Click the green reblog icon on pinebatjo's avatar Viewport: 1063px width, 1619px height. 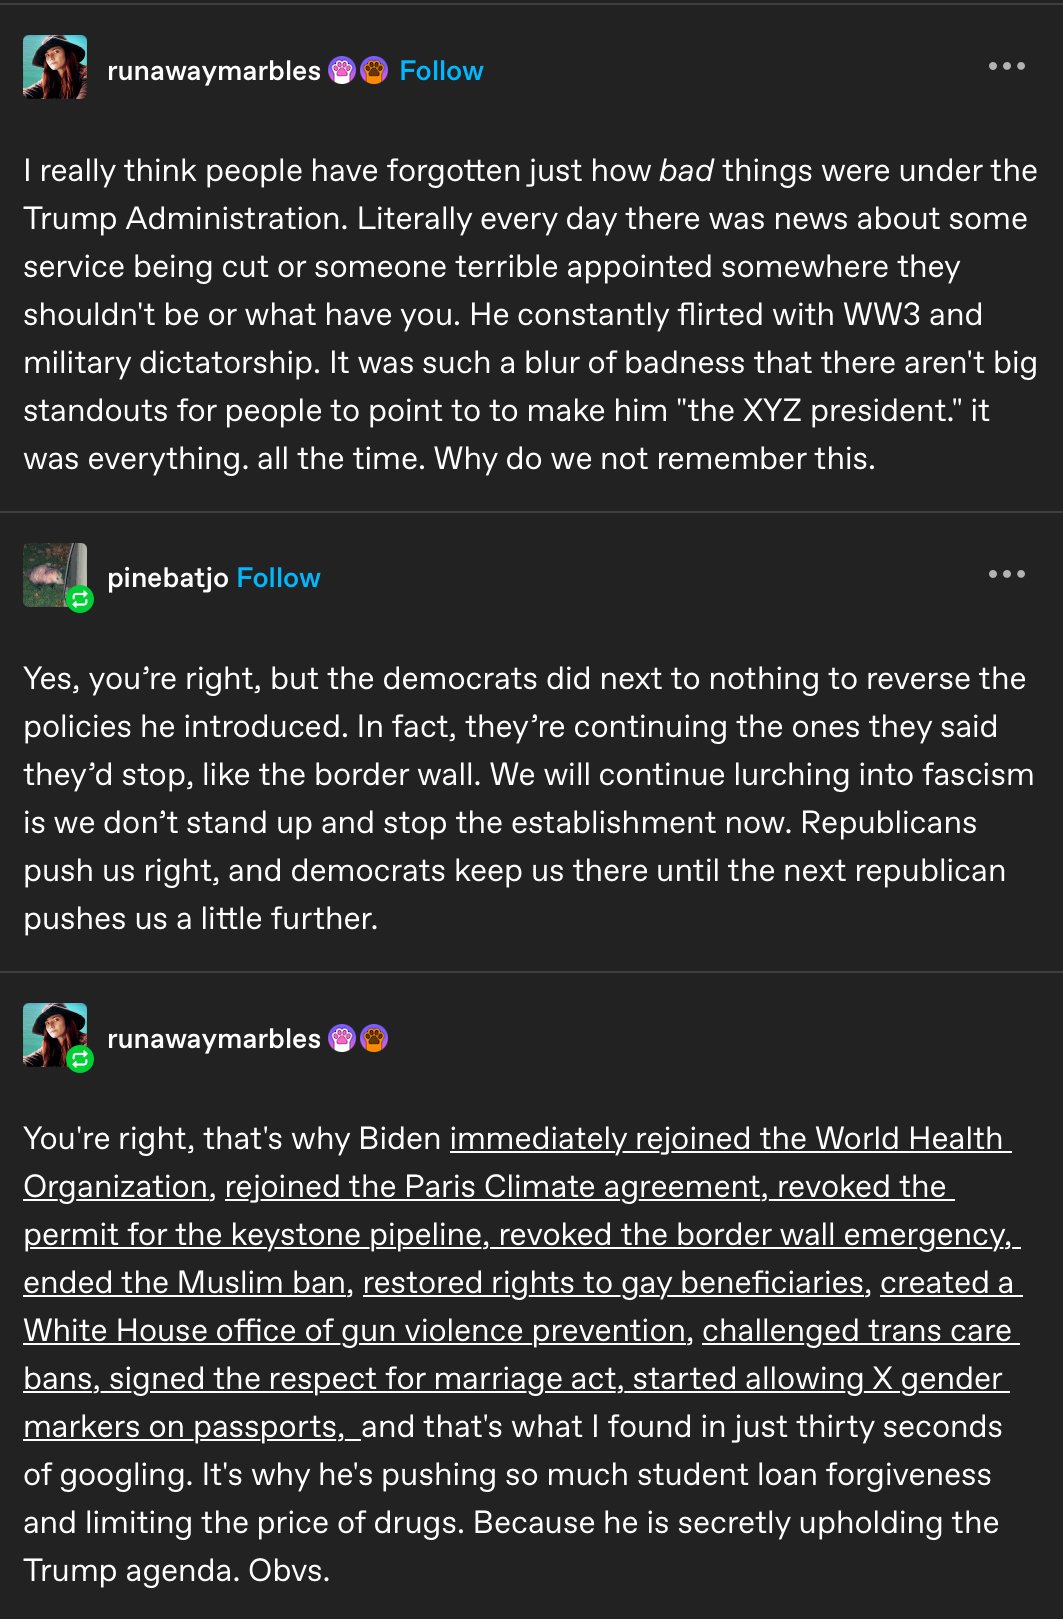click(80, 600)
